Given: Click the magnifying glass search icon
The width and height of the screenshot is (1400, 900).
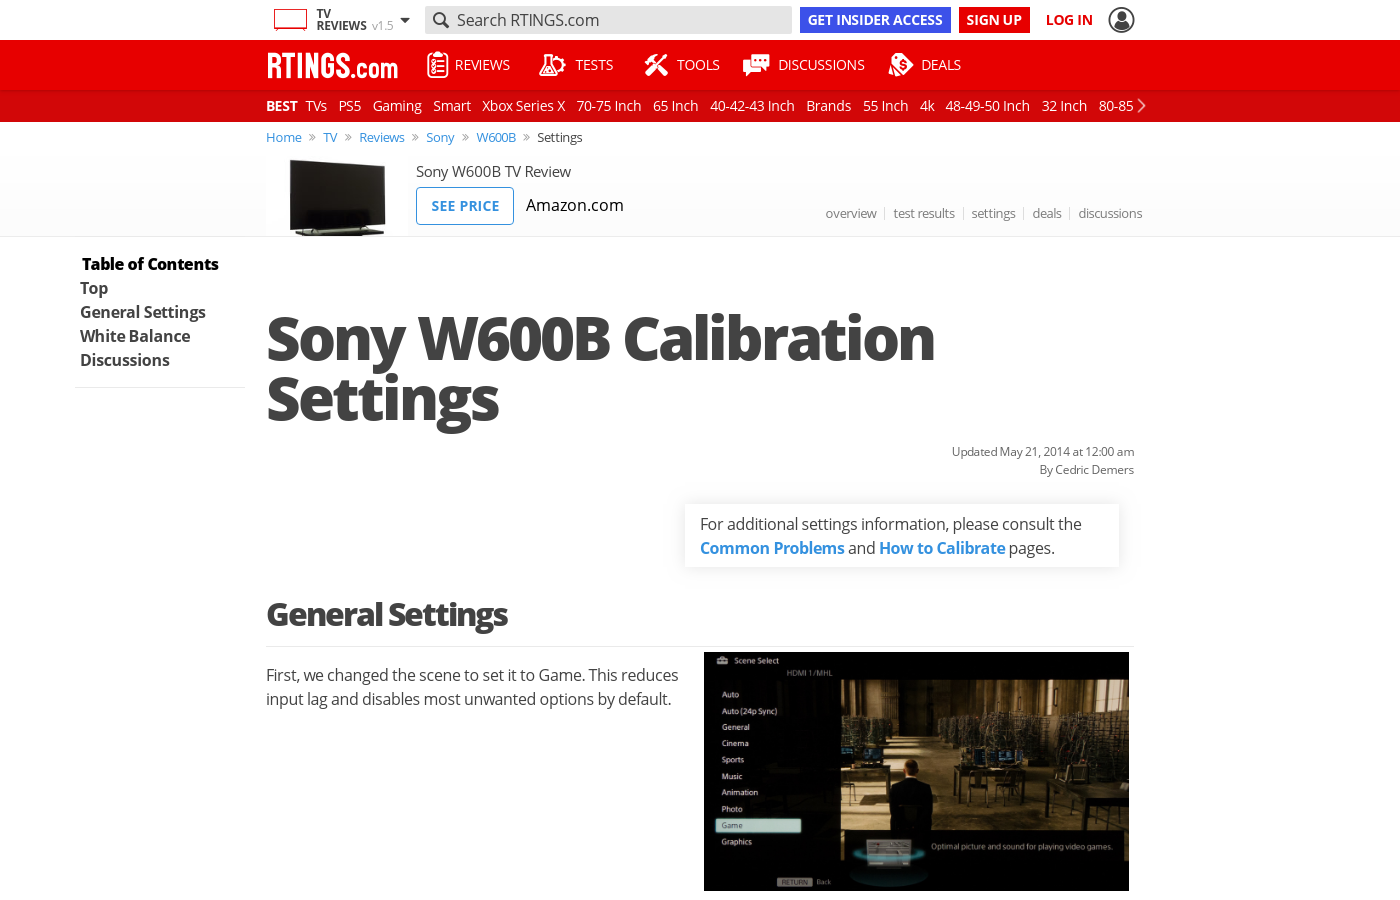Looking at the screenshot, I should point(440,20).
